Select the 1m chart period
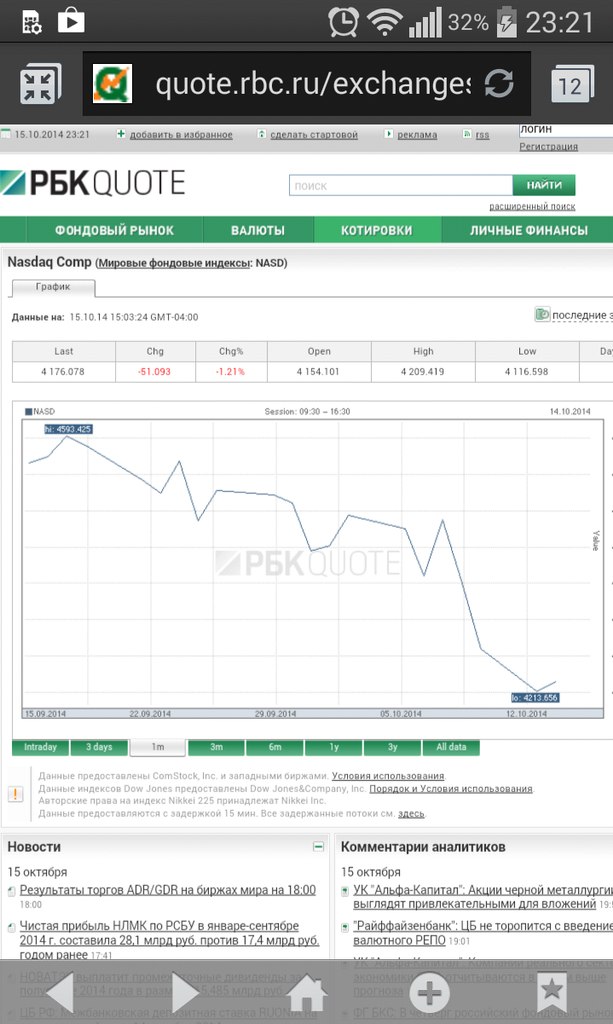 158,747
